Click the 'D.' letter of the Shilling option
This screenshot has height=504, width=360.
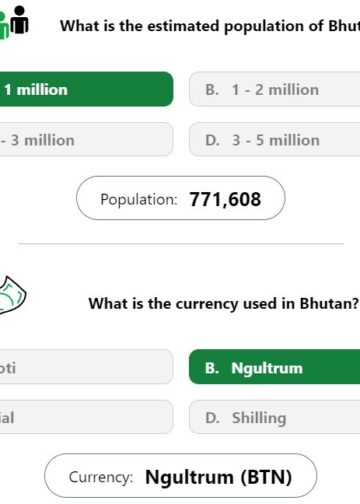(x=212, y=418)
